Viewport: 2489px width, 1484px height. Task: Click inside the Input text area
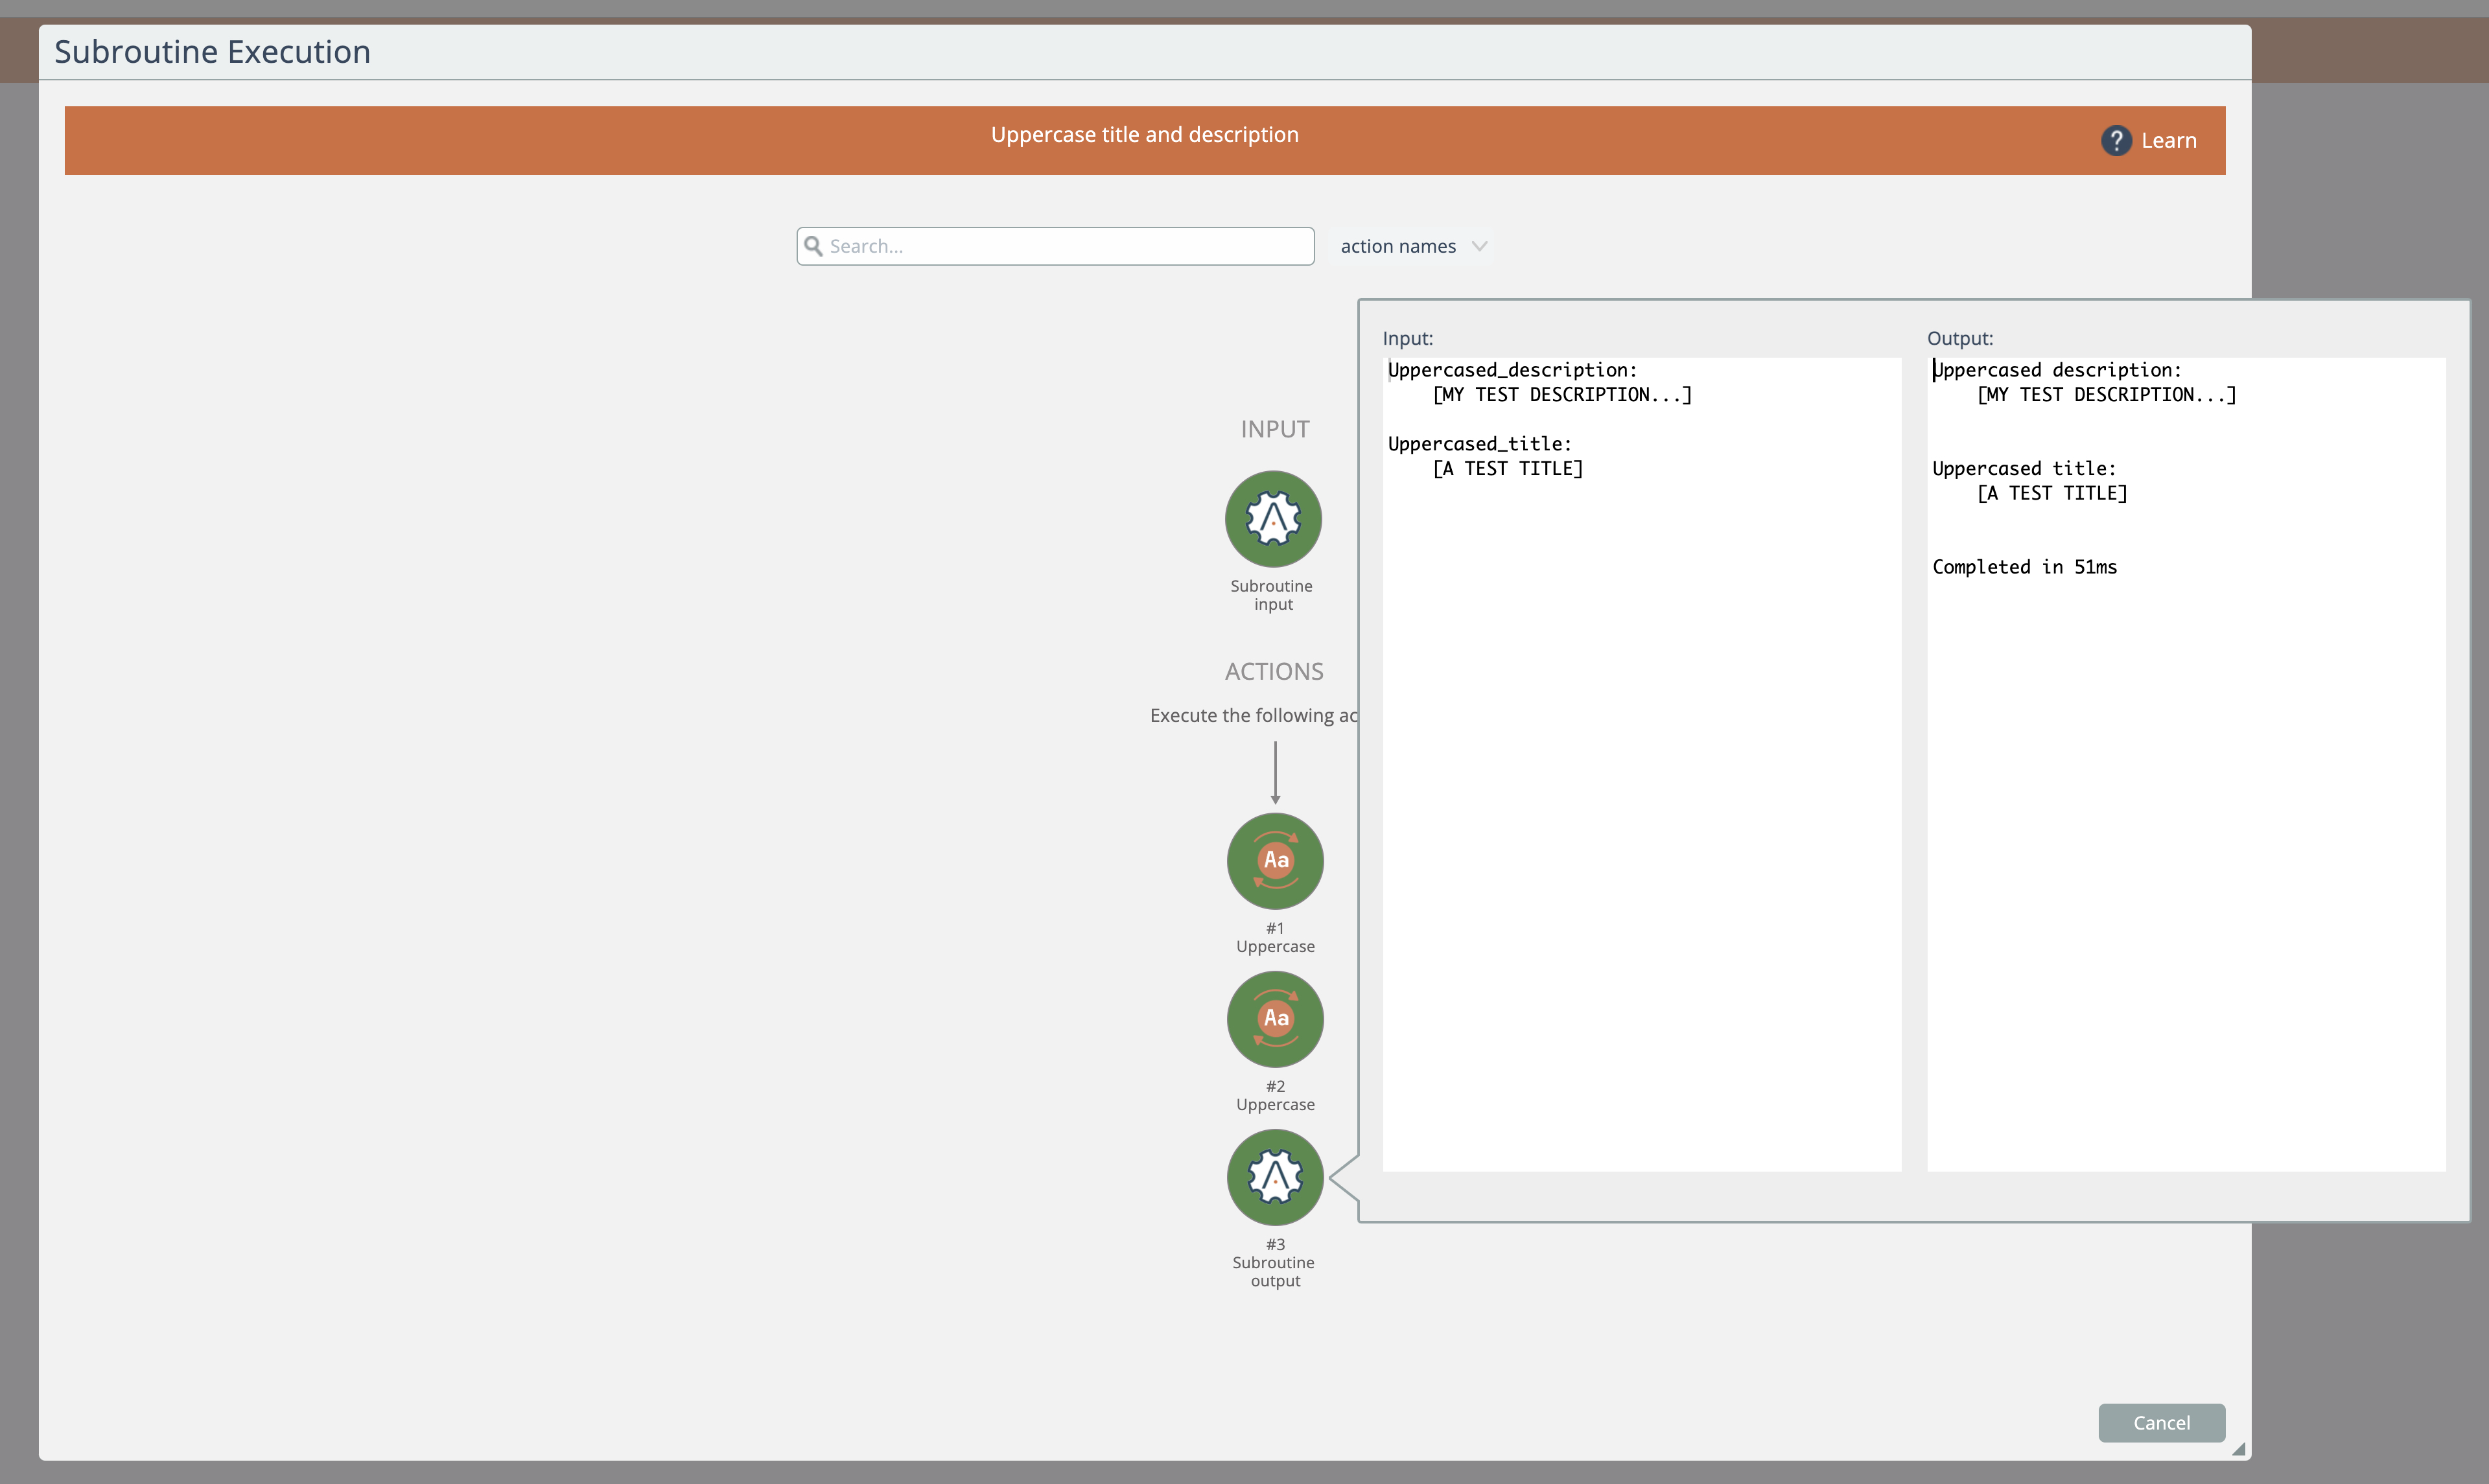pyautogui.click(x=1640, y=800)
